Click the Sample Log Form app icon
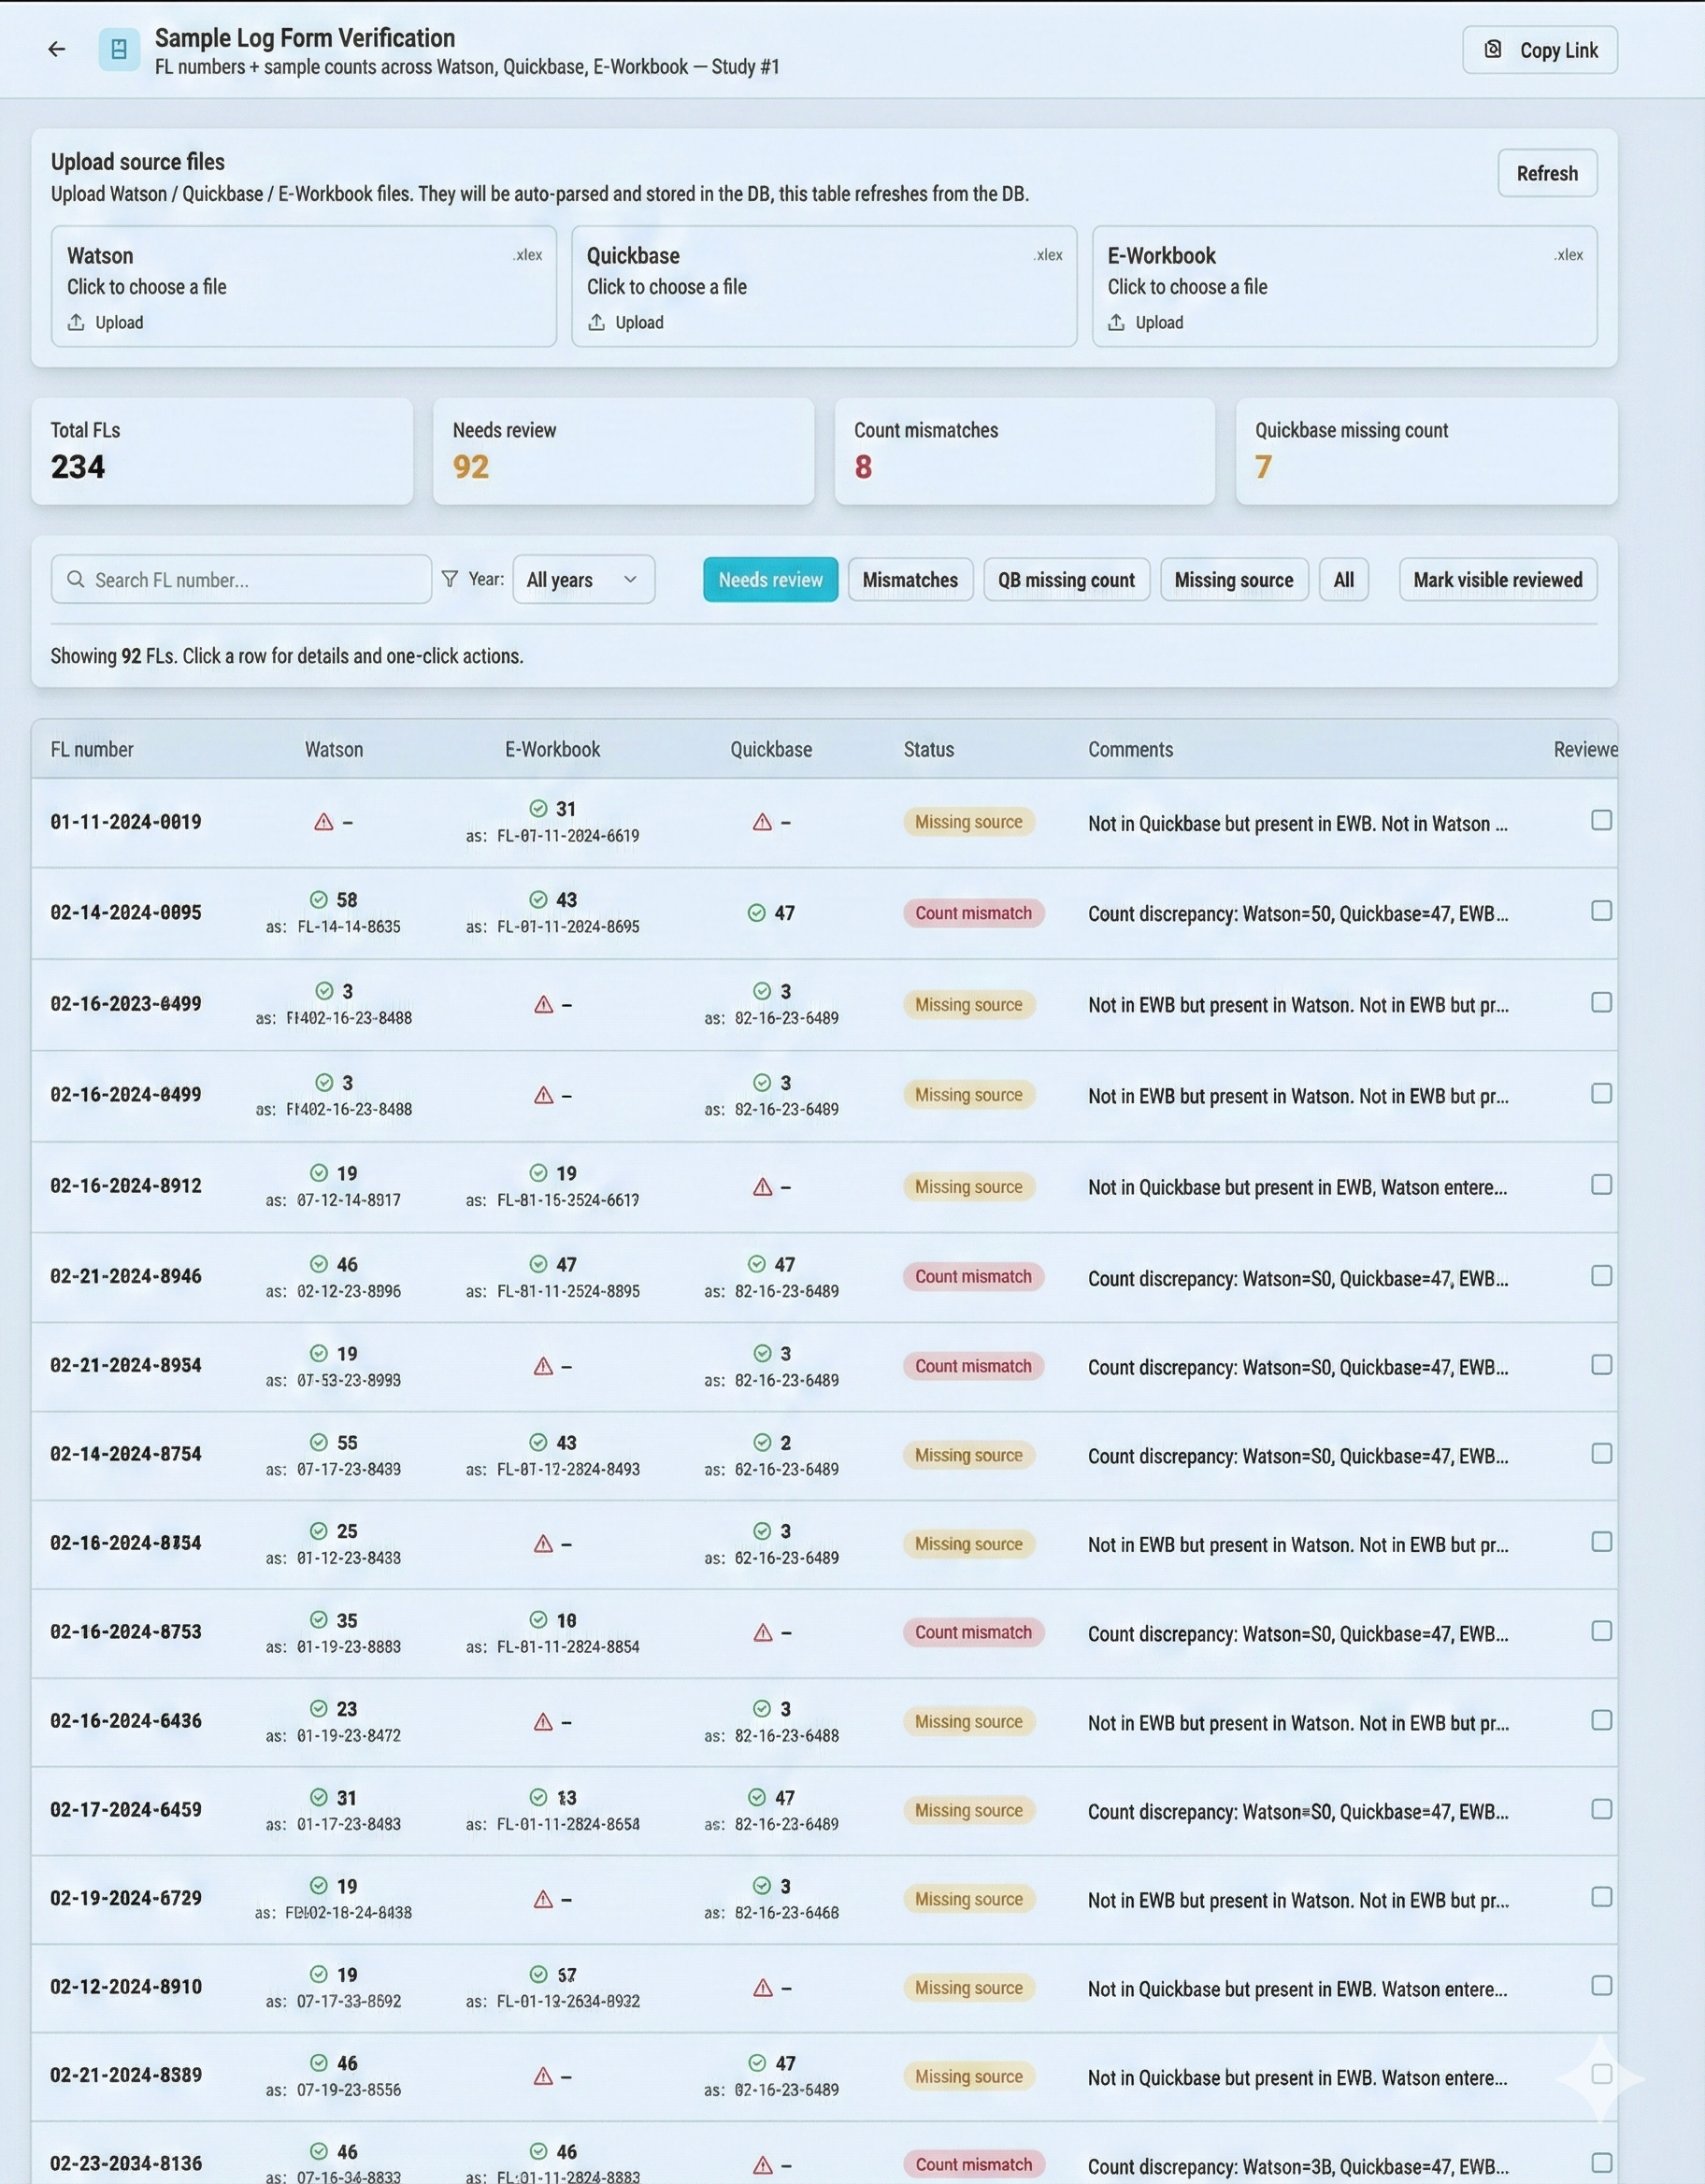Image resolution: width=1705 pixels, height=2184 pixels. click(119, 49)
